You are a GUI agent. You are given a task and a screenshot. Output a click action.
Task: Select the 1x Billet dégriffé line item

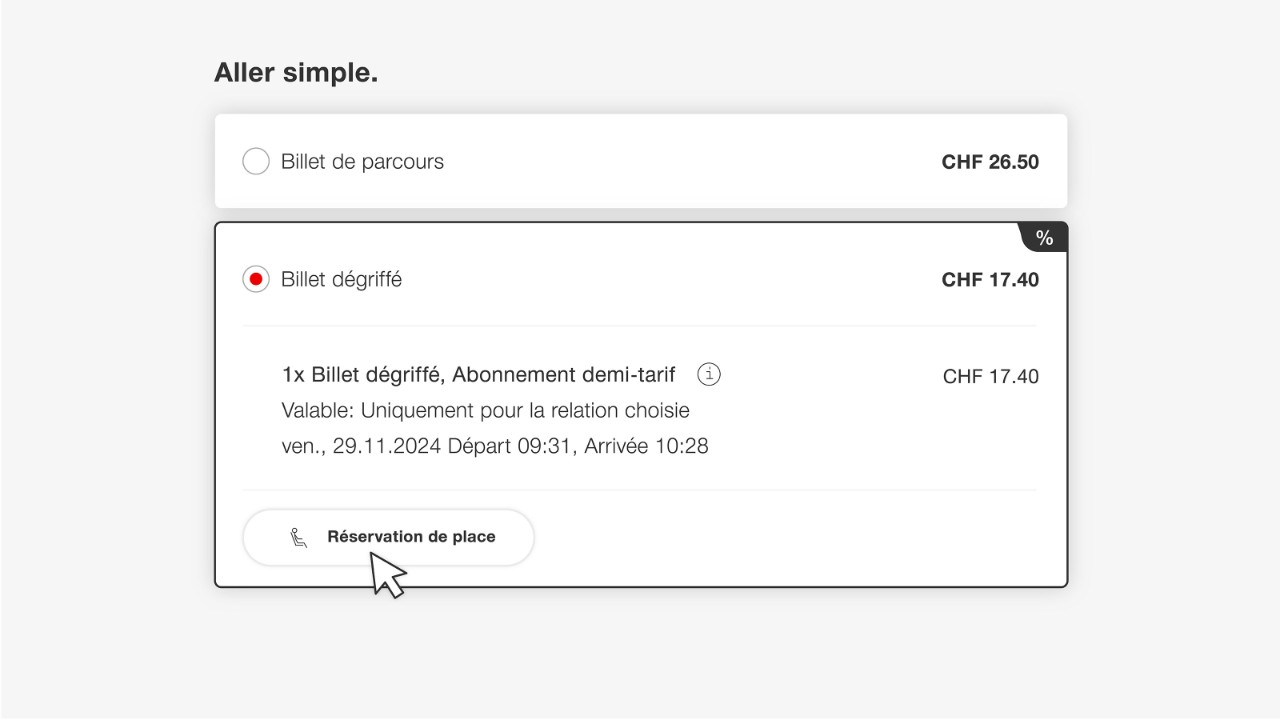click(478, 374)
